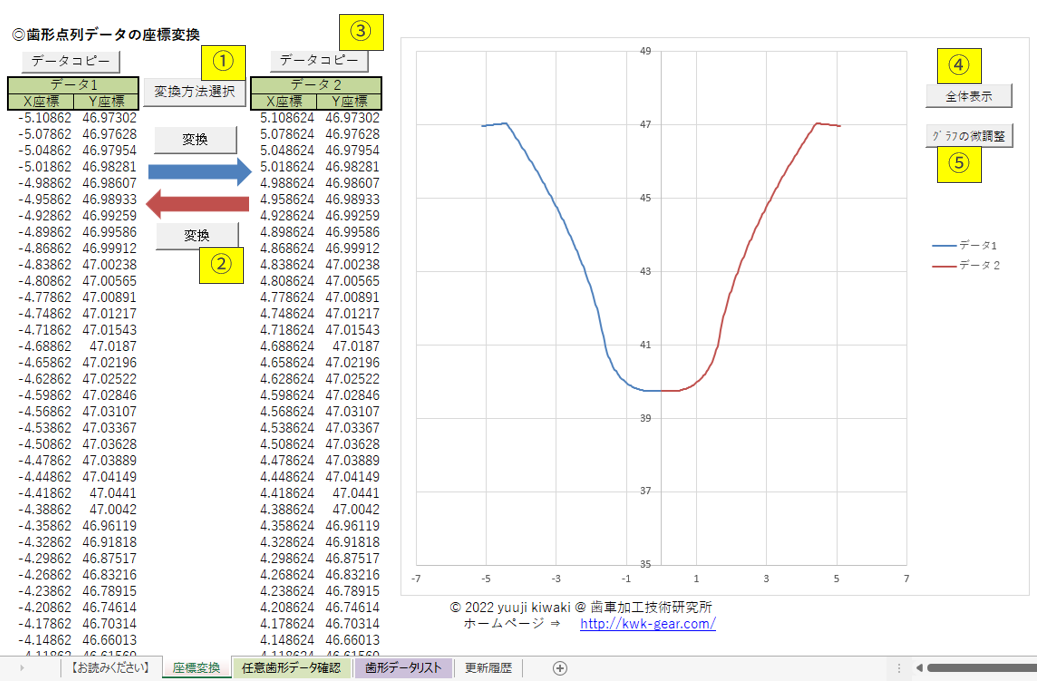1038x690 pixels.
Task: Click the yellow circled number ⑤ label
Action: click(959, 165)
